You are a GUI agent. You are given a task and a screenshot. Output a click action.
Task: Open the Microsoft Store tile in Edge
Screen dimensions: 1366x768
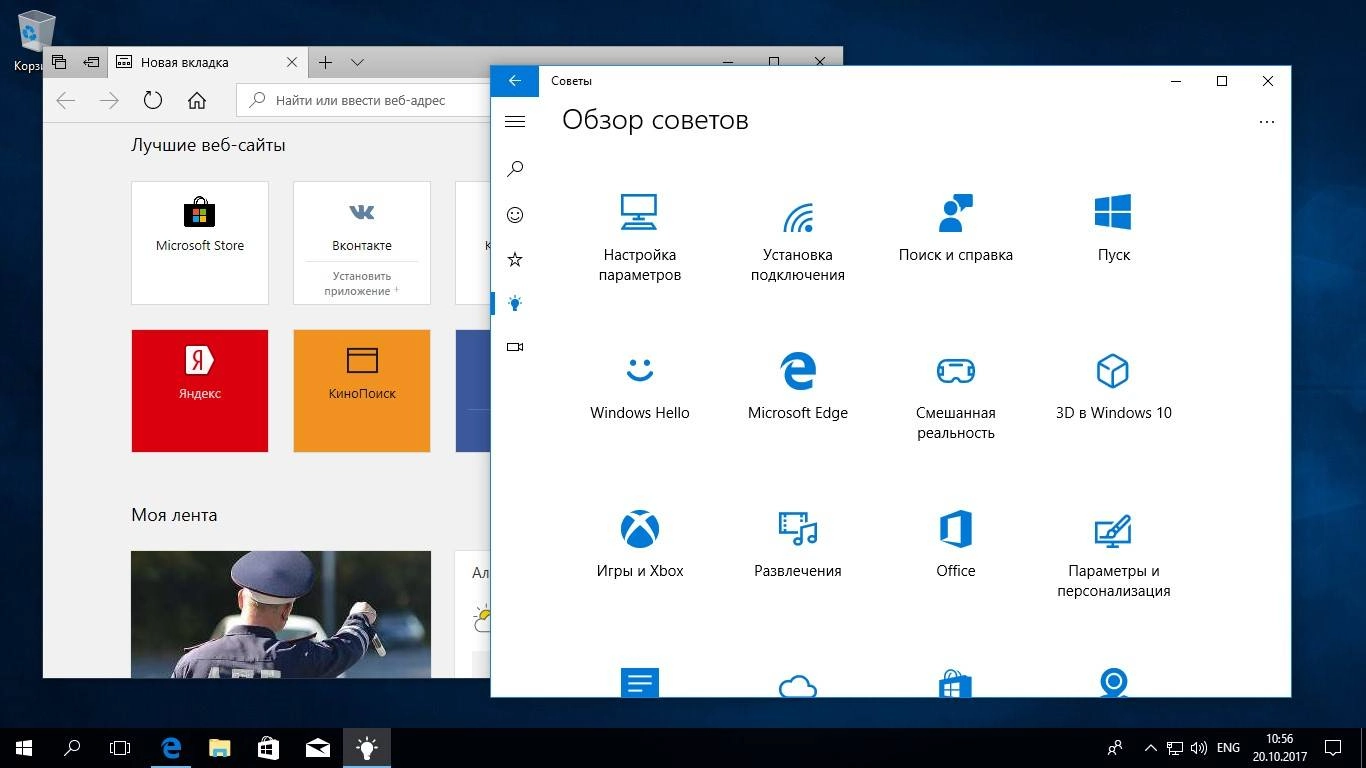[x=200, y=243]
